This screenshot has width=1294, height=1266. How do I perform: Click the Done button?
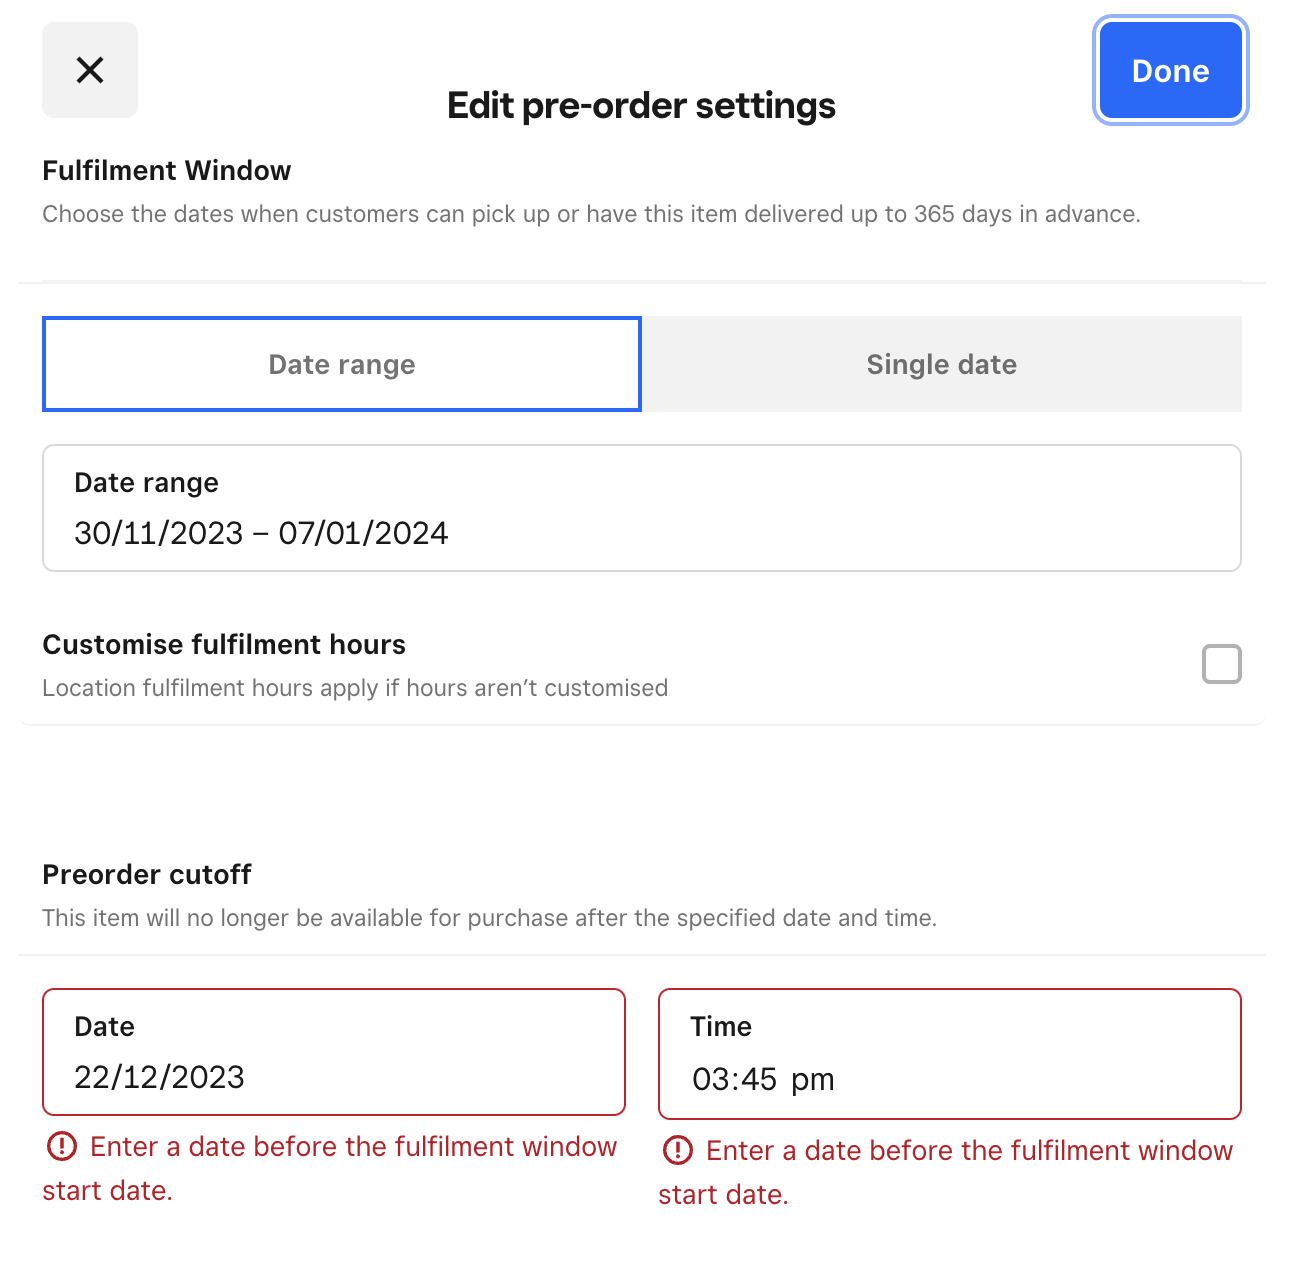point(1170,70)
